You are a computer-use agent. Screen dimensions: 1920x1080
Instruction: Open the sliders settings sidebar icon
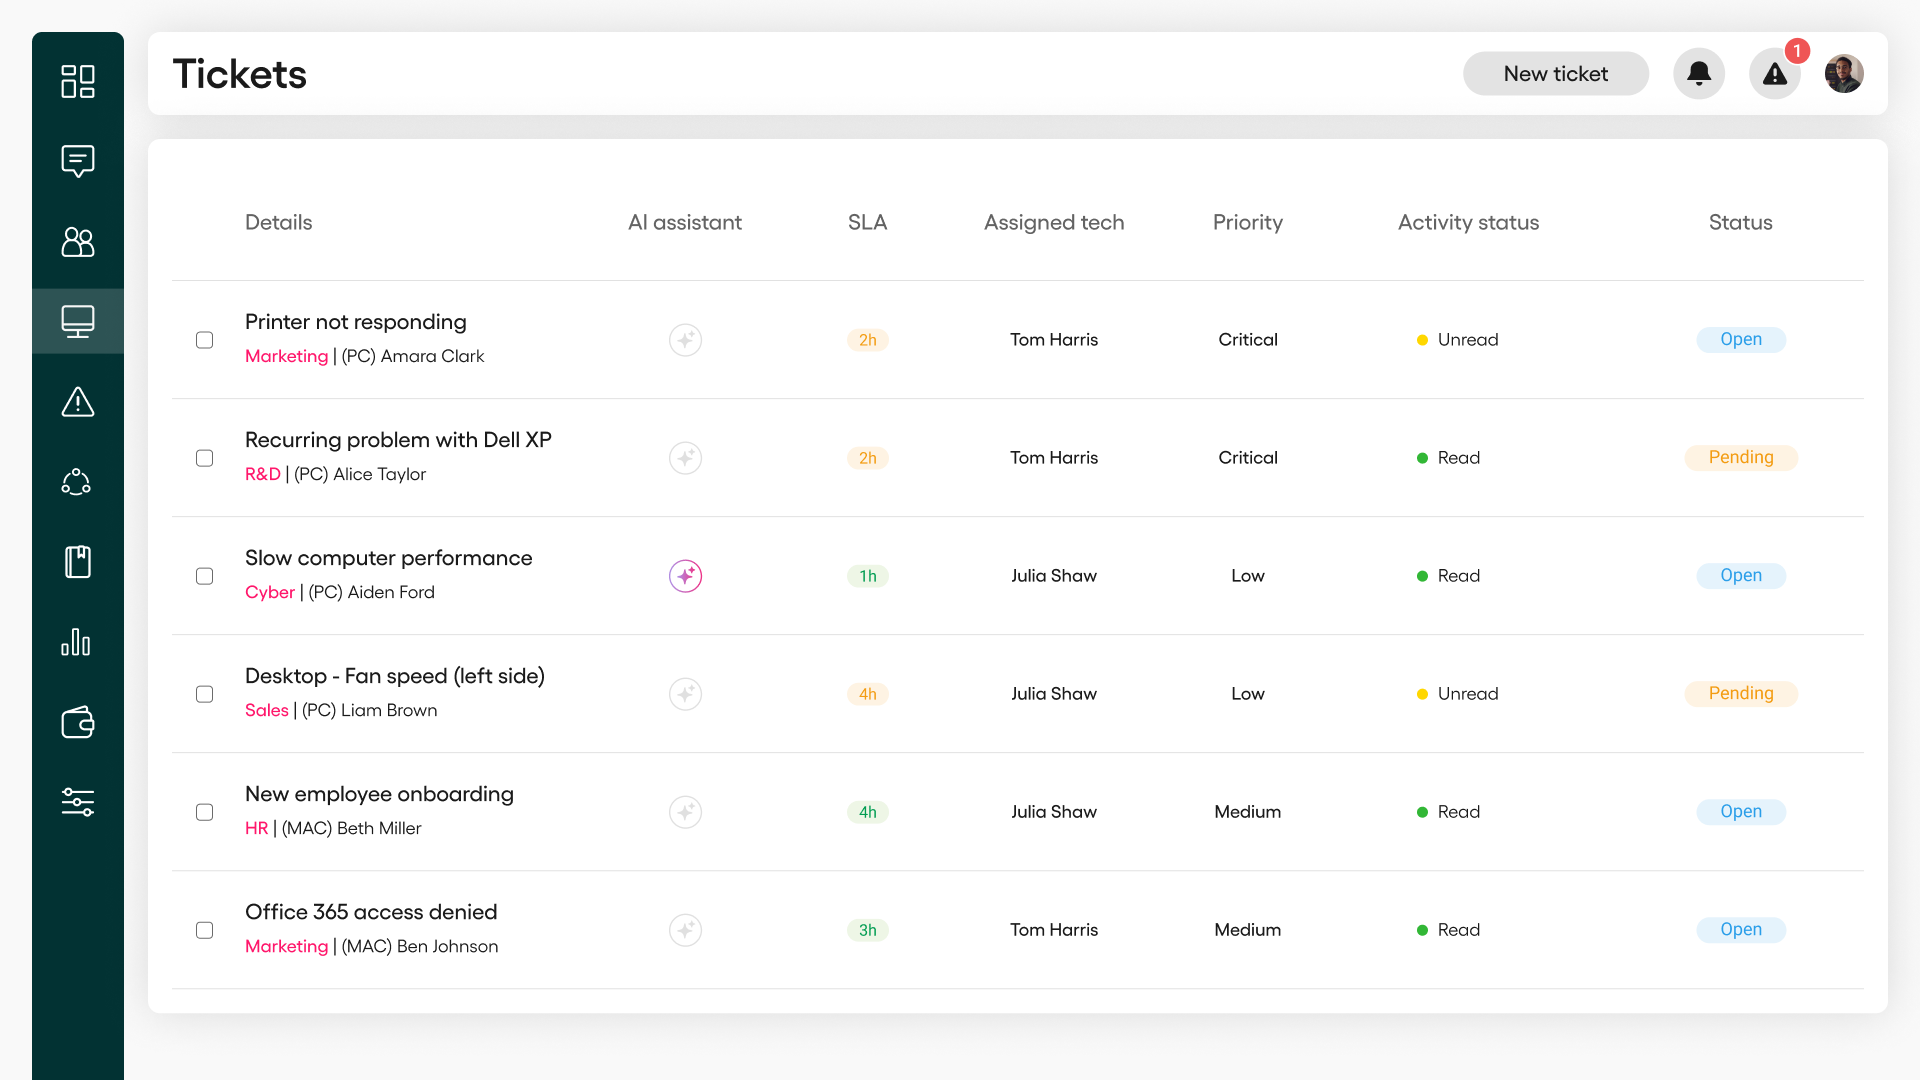click(x=77, y=802)
